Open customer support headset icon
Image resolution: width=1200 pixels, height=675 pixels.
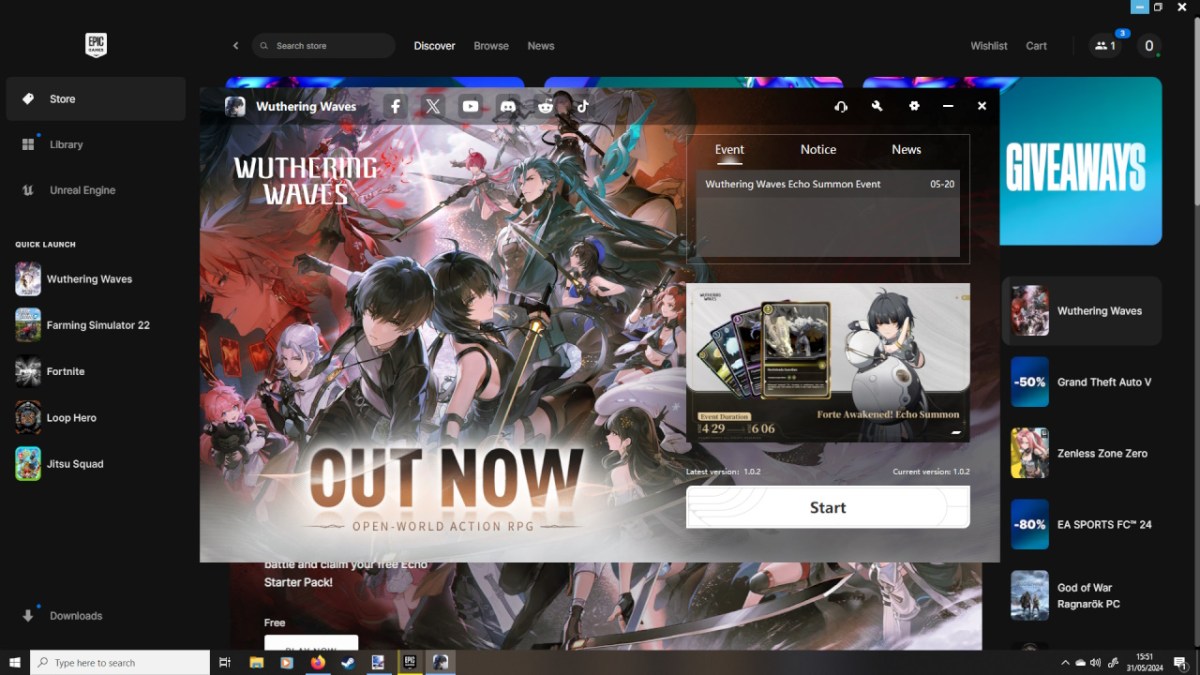coord(841,106)
